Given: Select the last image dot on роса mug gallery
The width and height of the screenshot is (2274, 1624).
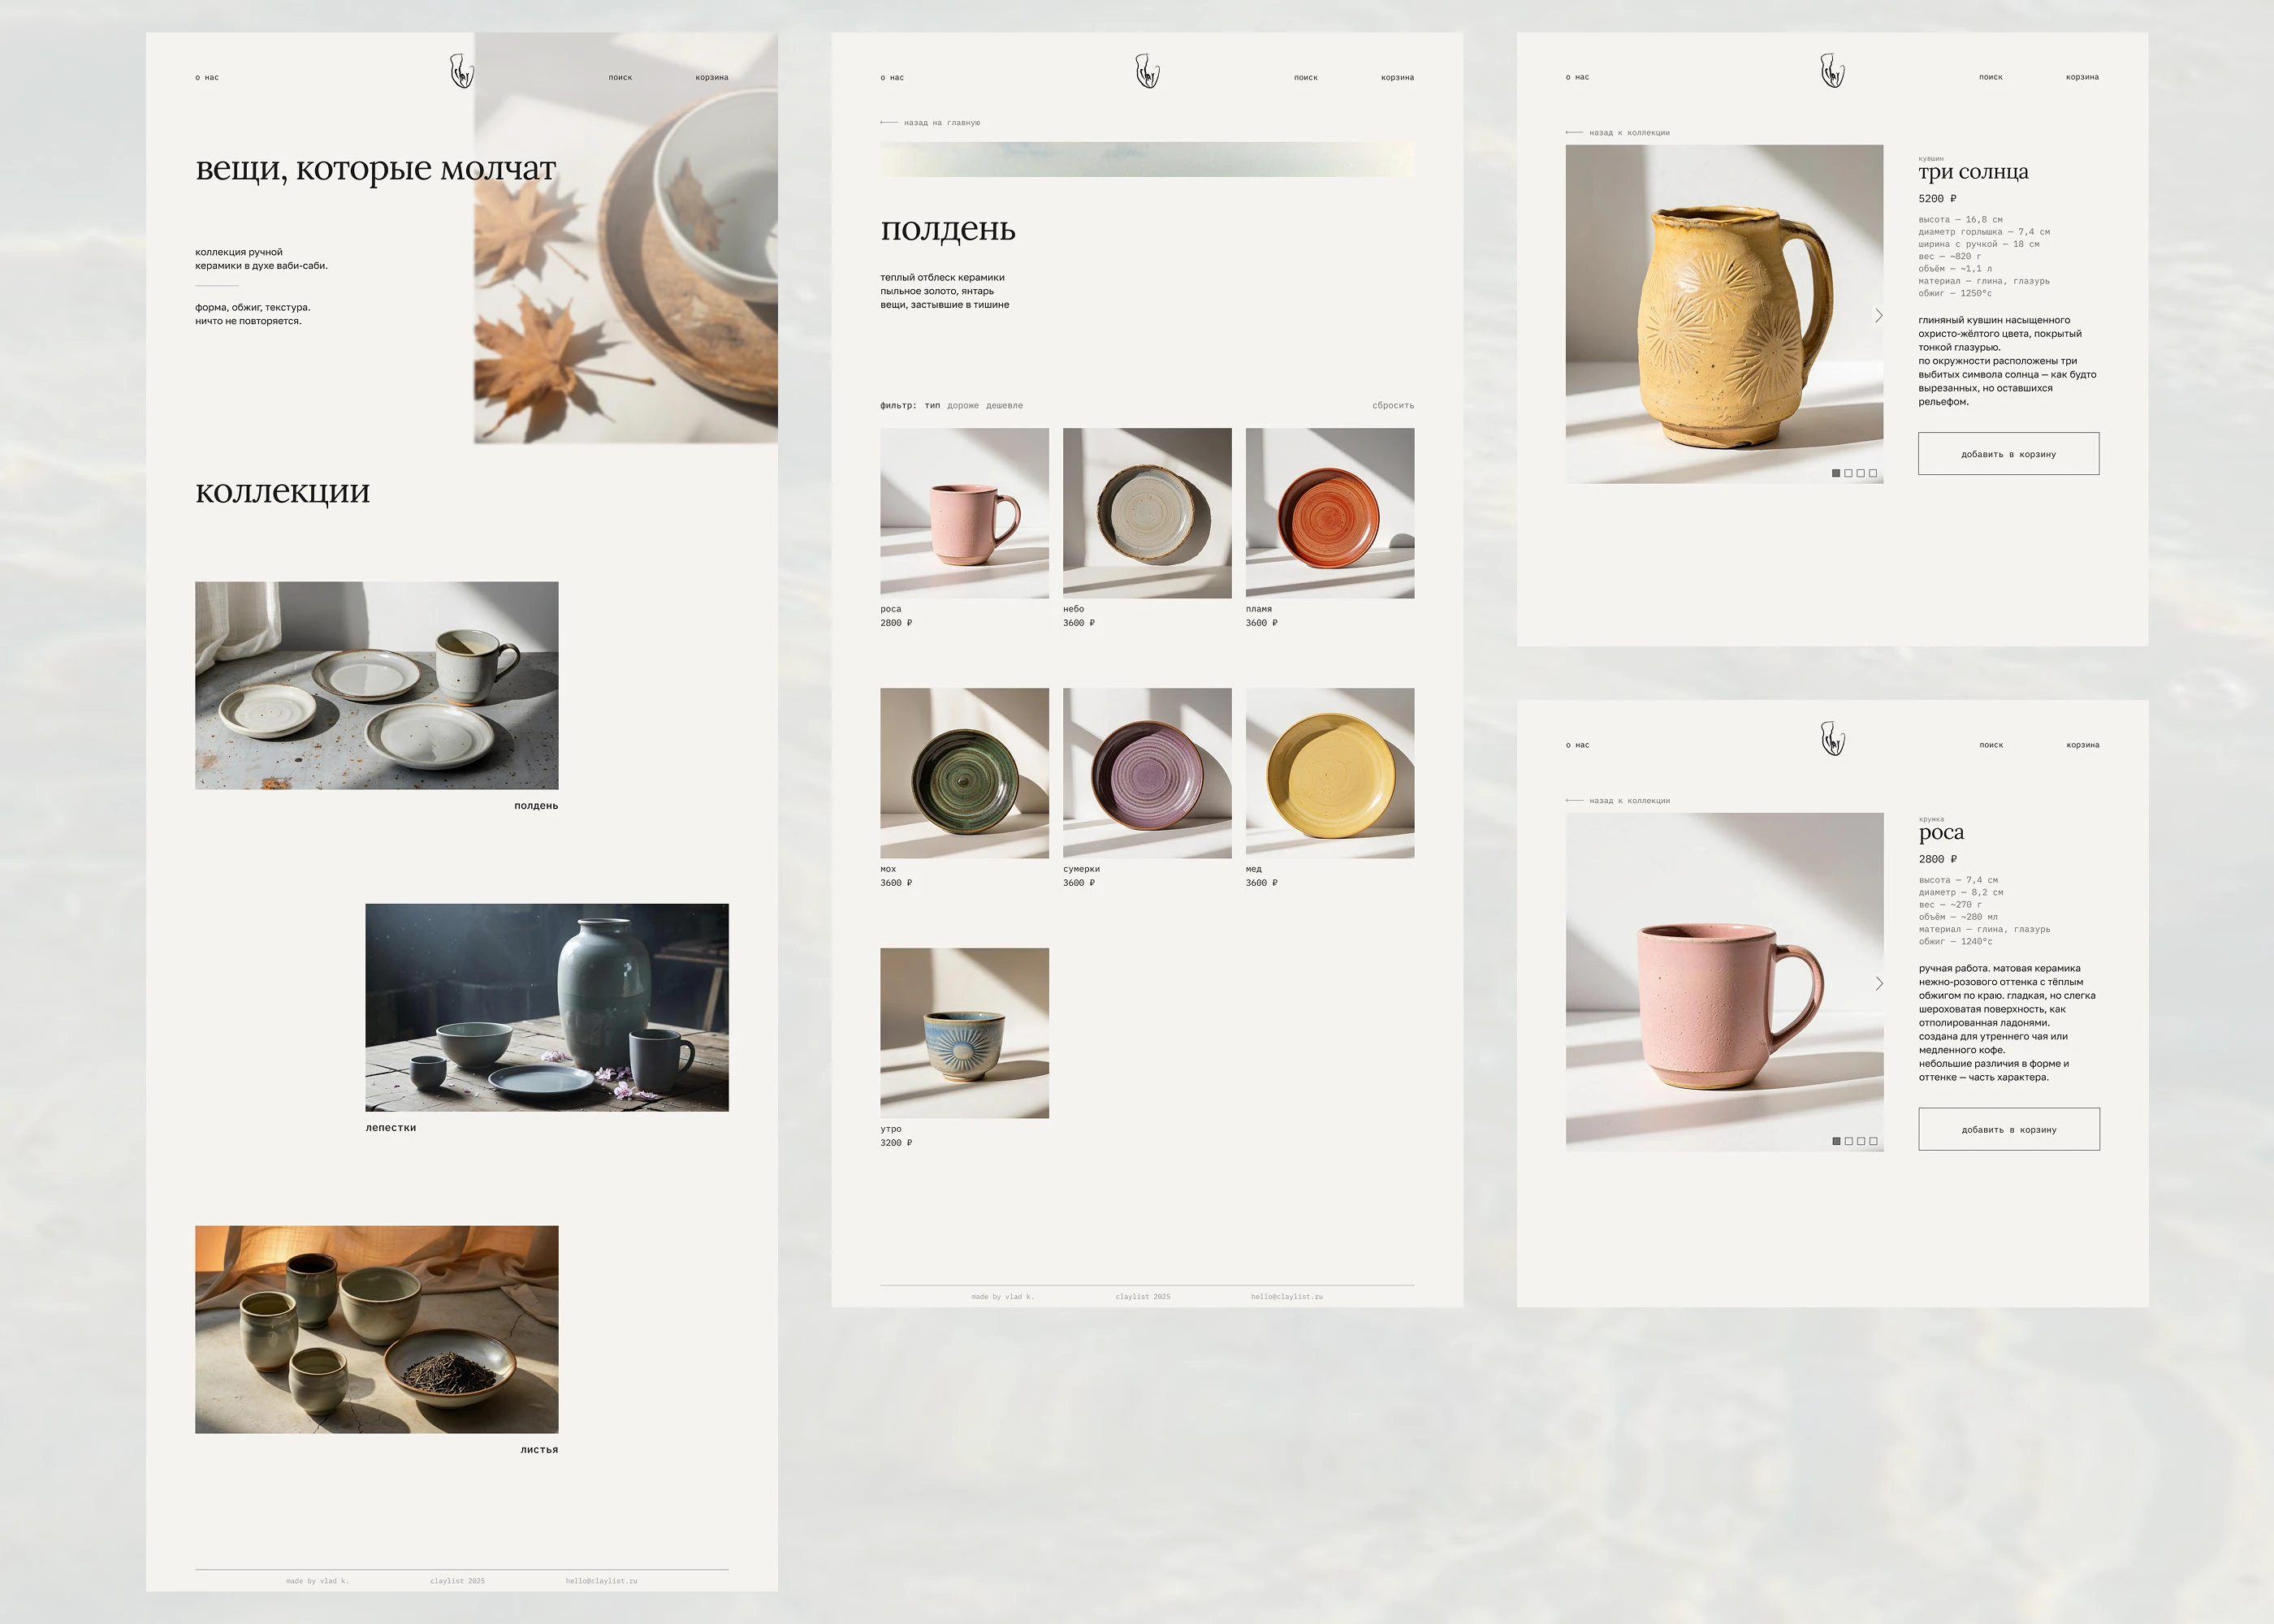Looking at the screenshot, I should coord(1873,1141).
